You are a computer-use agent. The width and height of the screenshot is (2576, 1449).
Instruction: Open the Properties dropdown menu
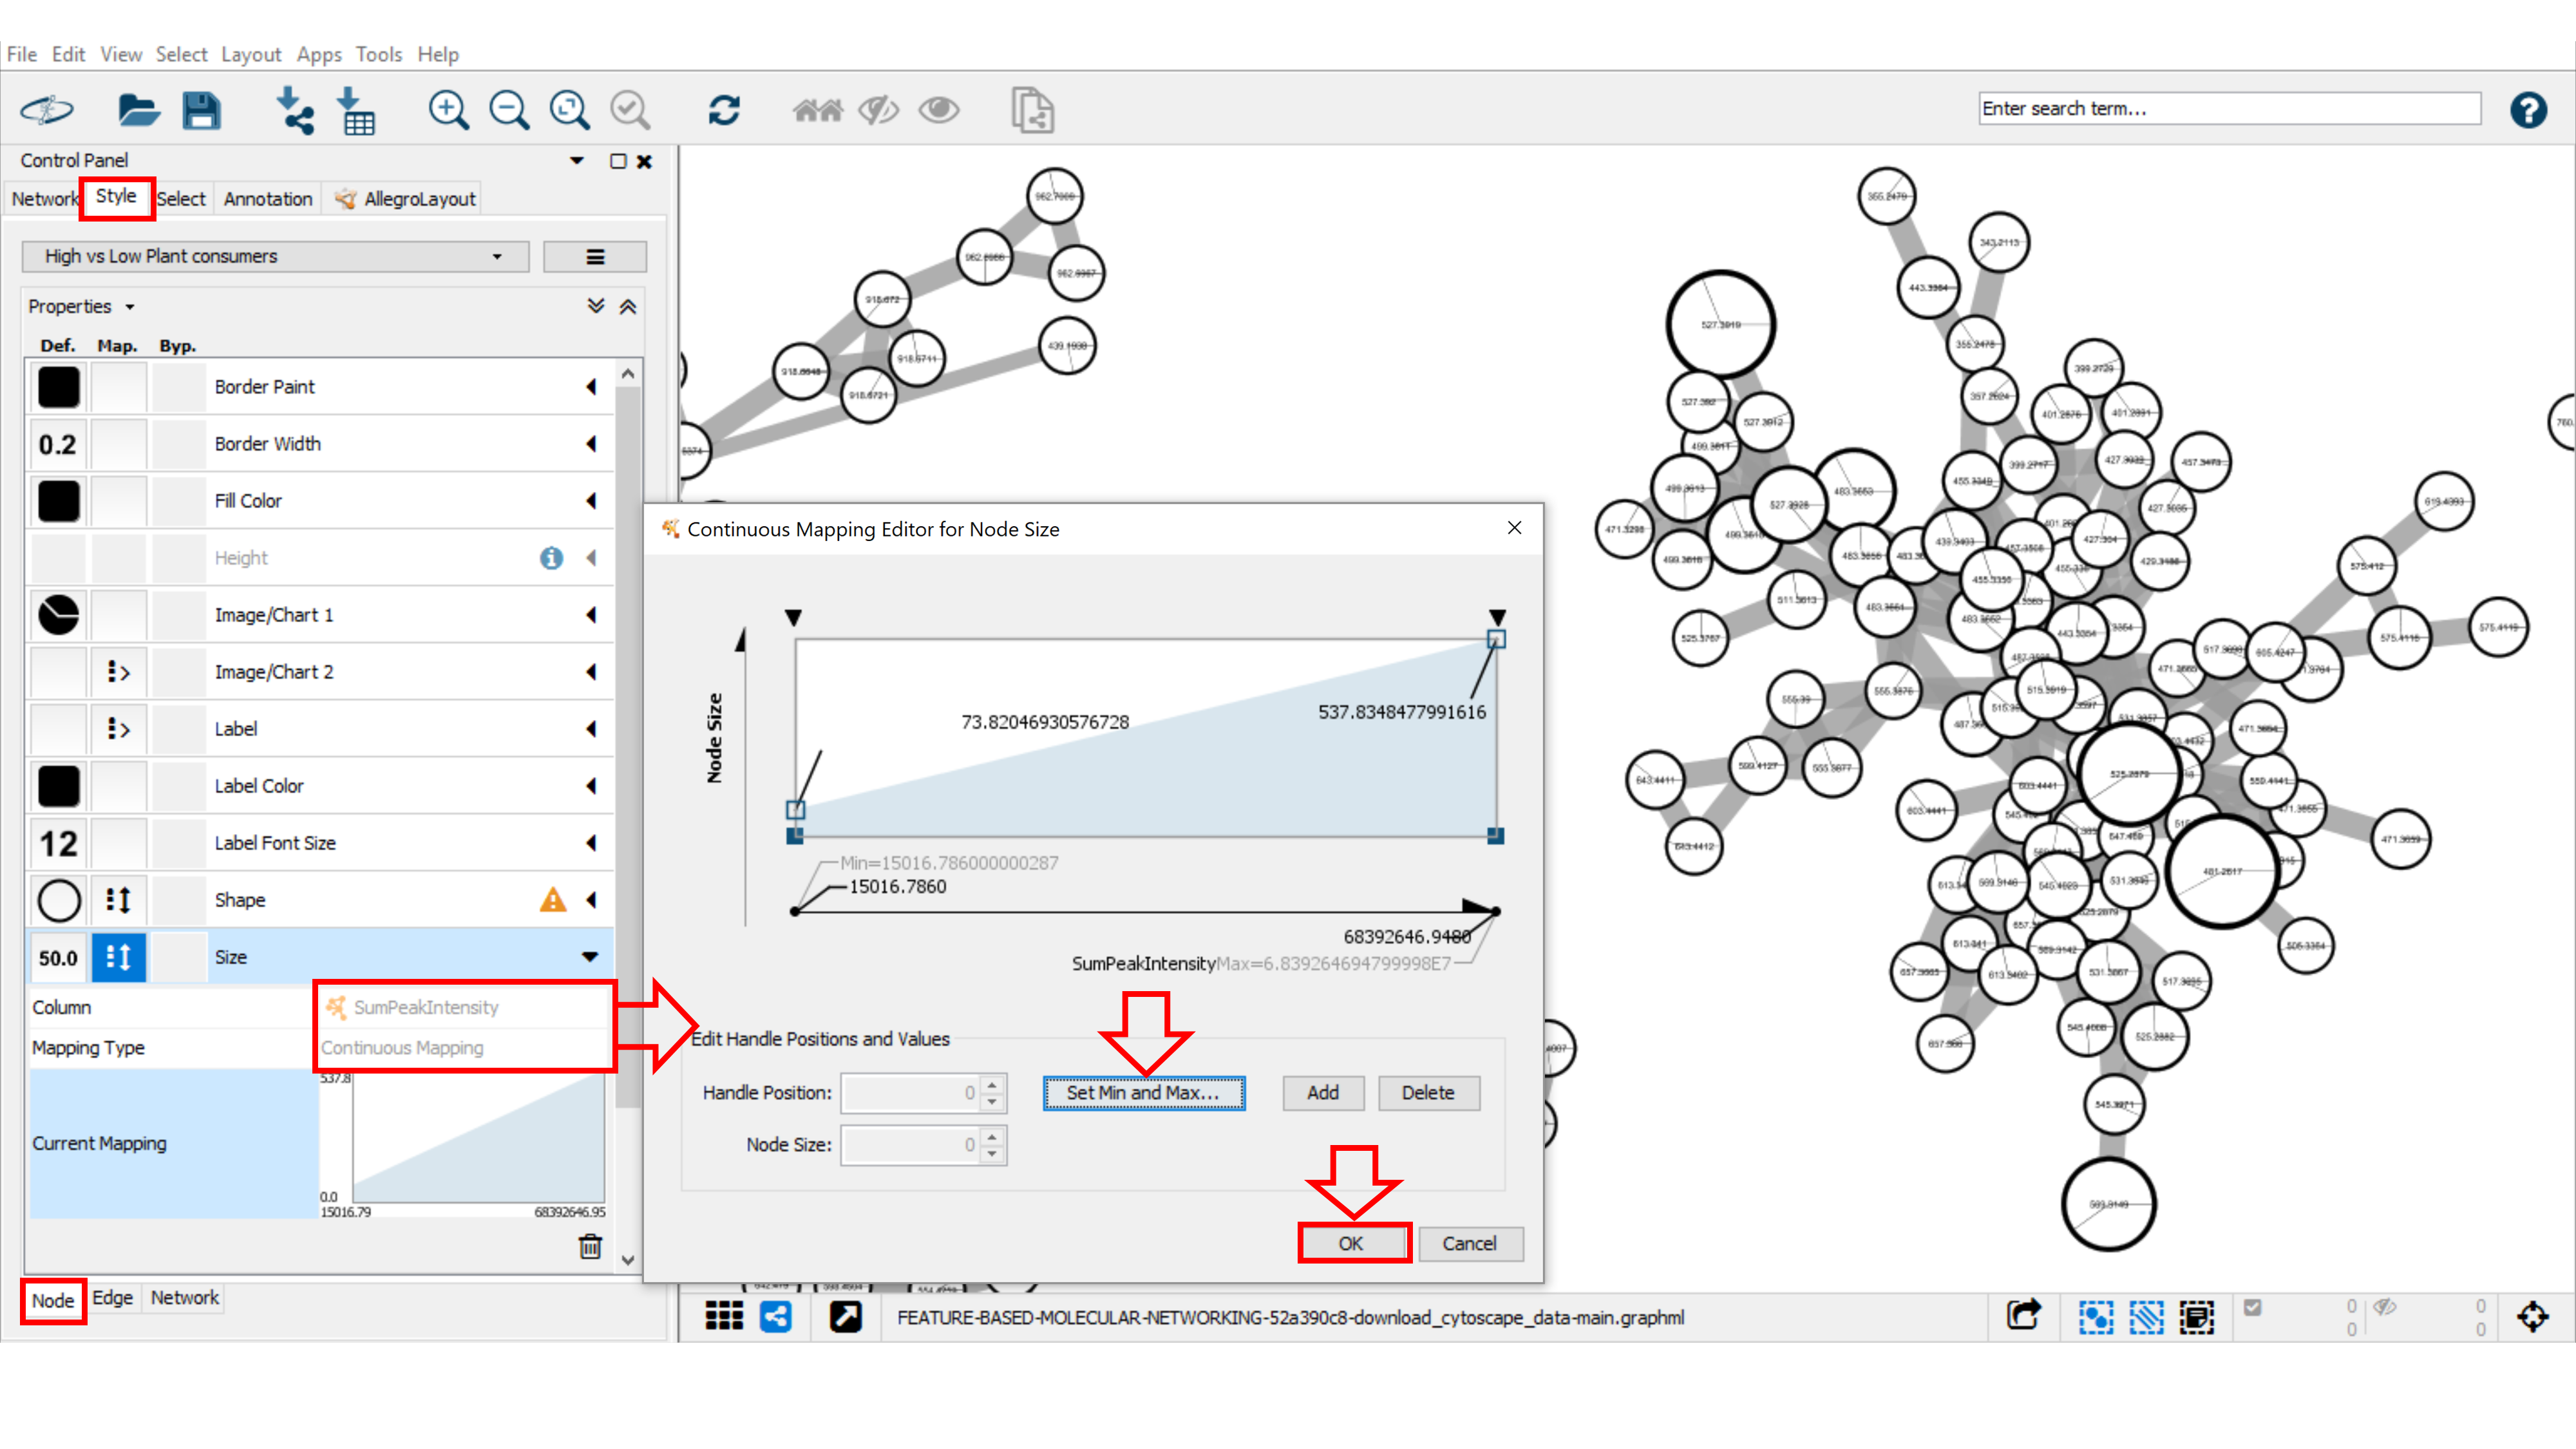point(81,306)
